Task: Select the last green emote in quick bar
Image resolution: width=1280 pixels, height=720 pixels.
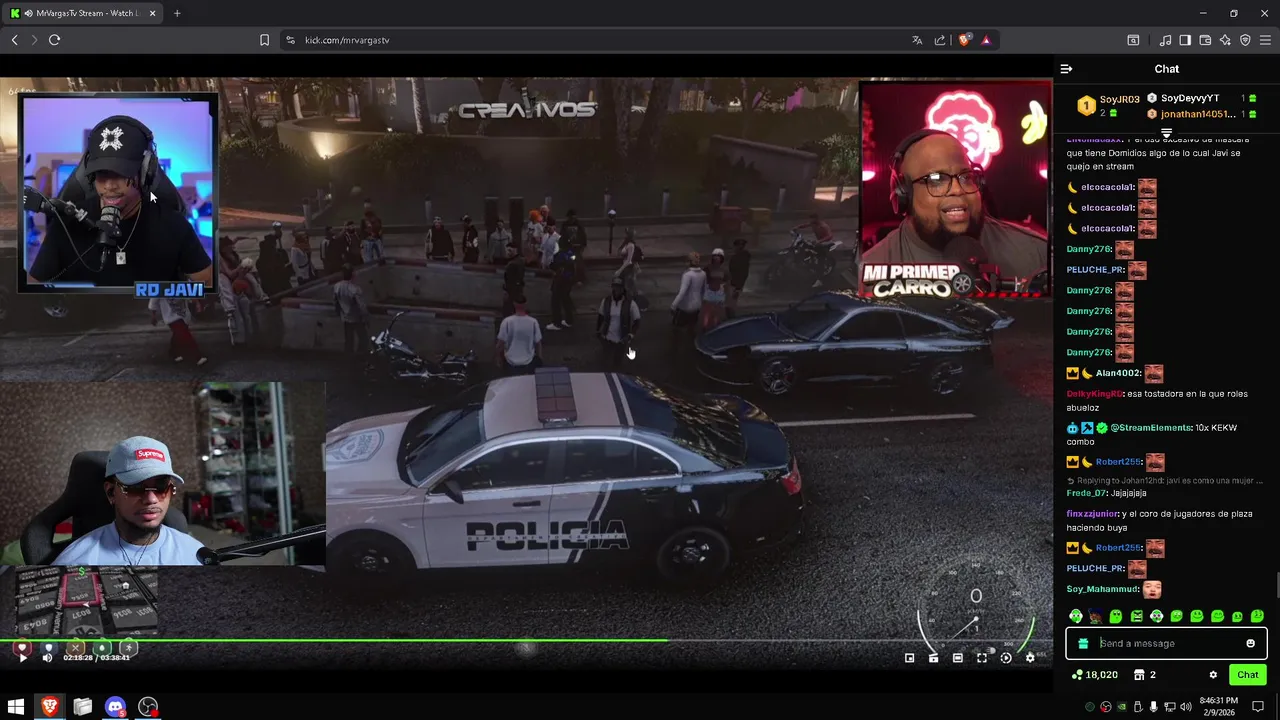Action: pos(1257,616)
